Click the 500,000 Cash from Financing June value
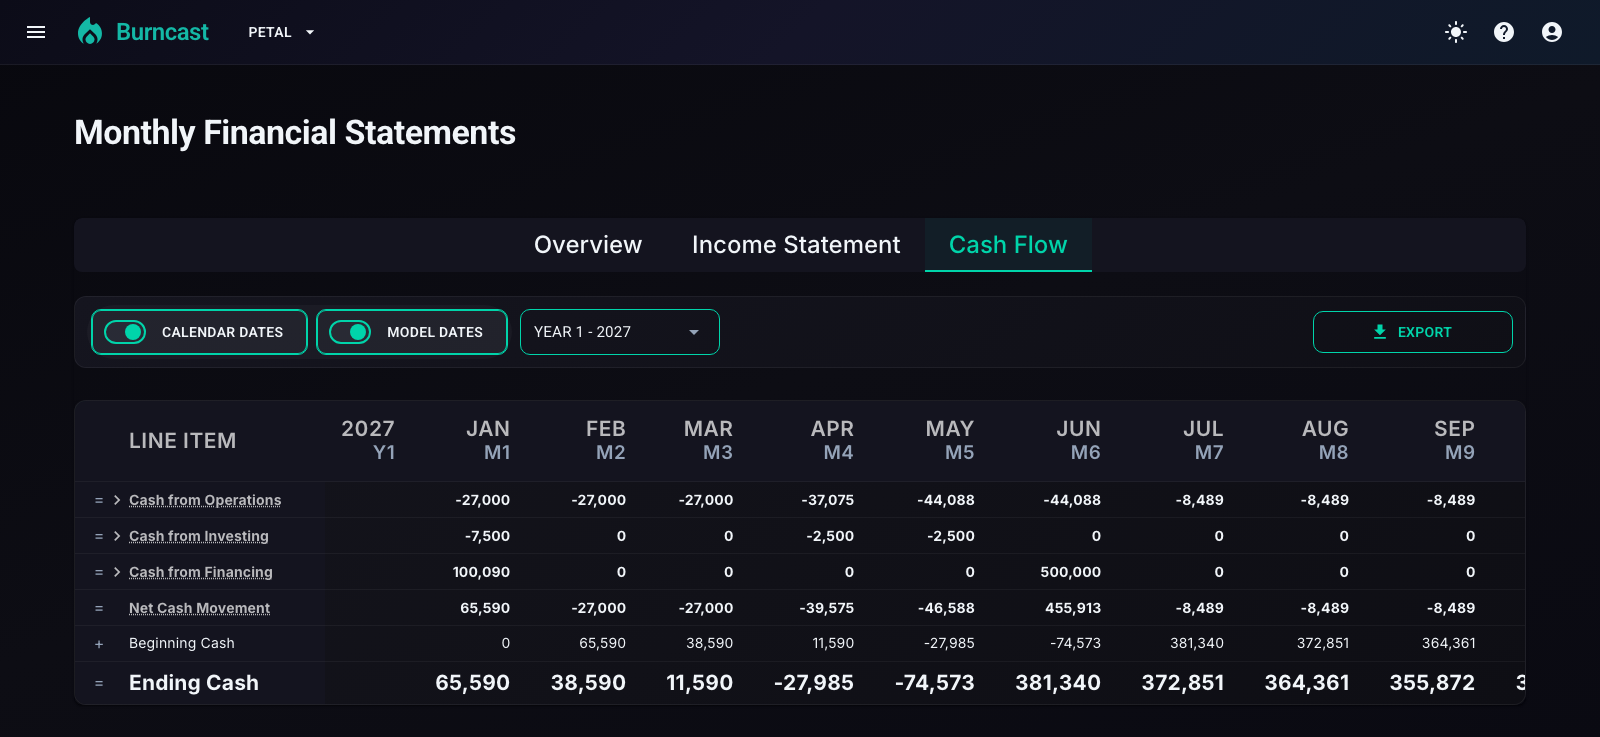 coord(1070,572)
